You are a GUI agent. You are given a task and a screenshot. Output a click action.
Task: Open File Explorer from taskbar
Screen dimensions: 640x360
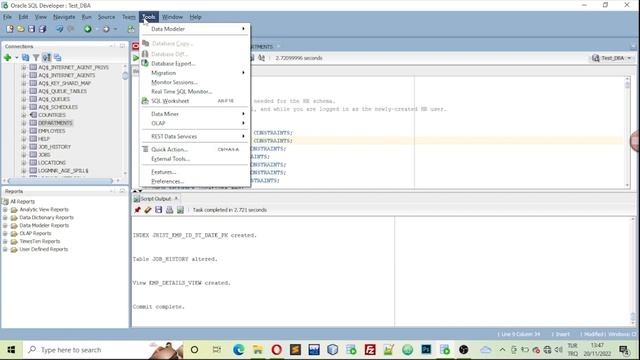point(258,350)
